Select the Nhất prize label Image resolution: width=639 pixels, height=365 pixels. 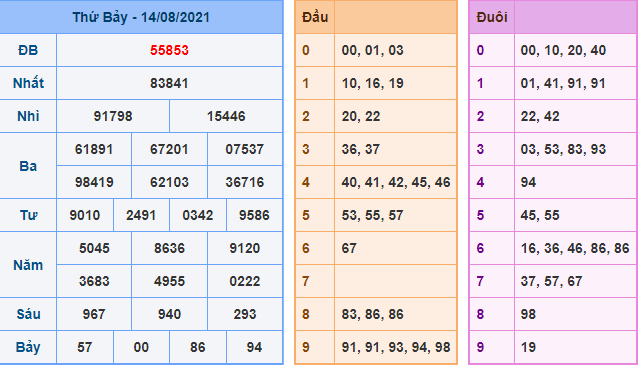28,84
